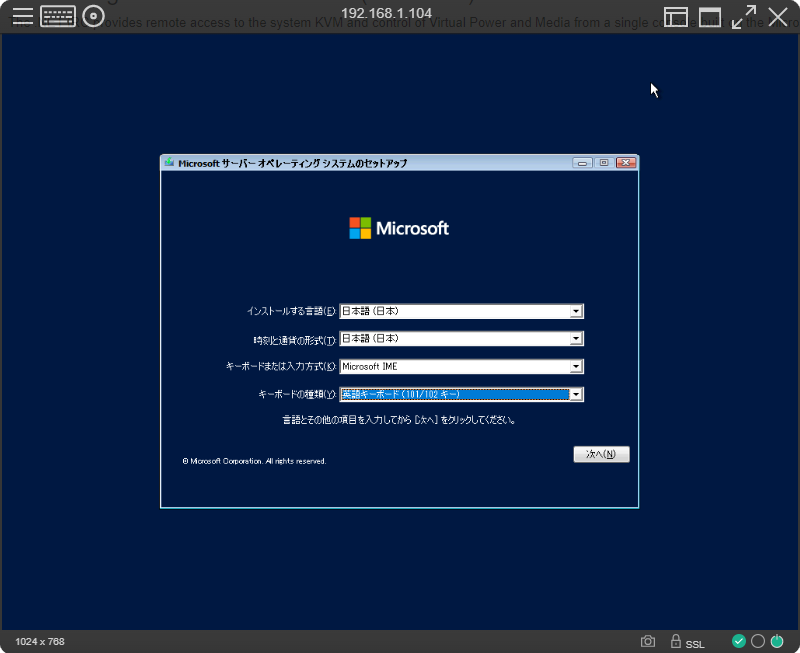Screen dimensions: 800x653
Task: Open the KVM hamburger menu
Action: 22,16
